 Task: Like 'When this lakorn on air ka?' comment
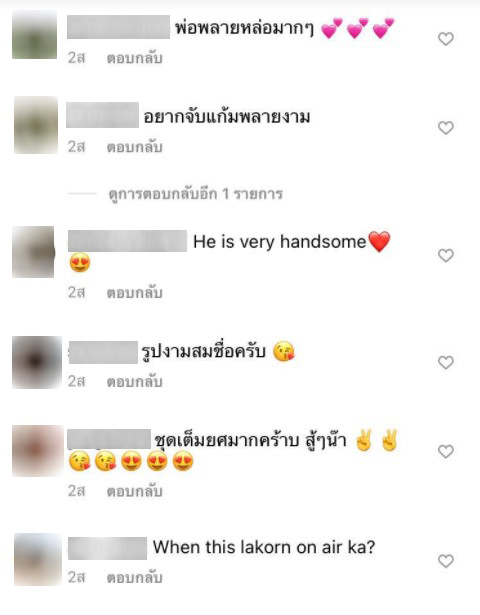coord(446,561)
